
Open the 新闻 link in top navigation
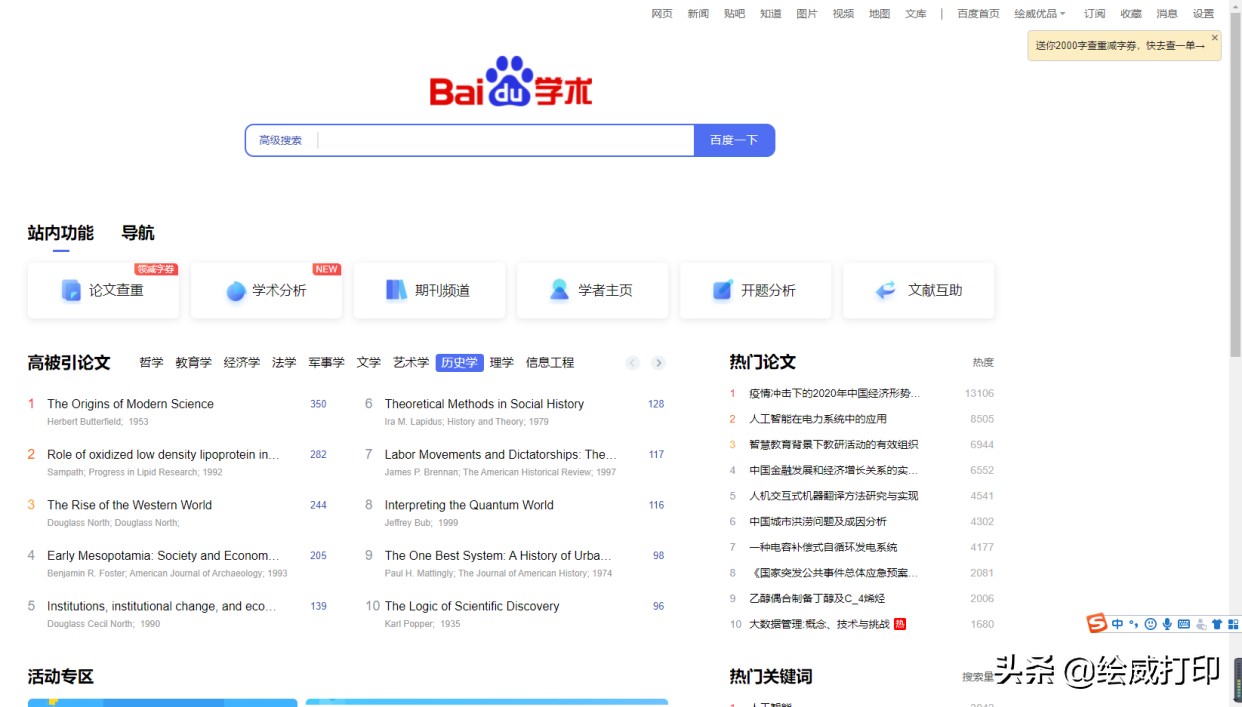[698, 14]
